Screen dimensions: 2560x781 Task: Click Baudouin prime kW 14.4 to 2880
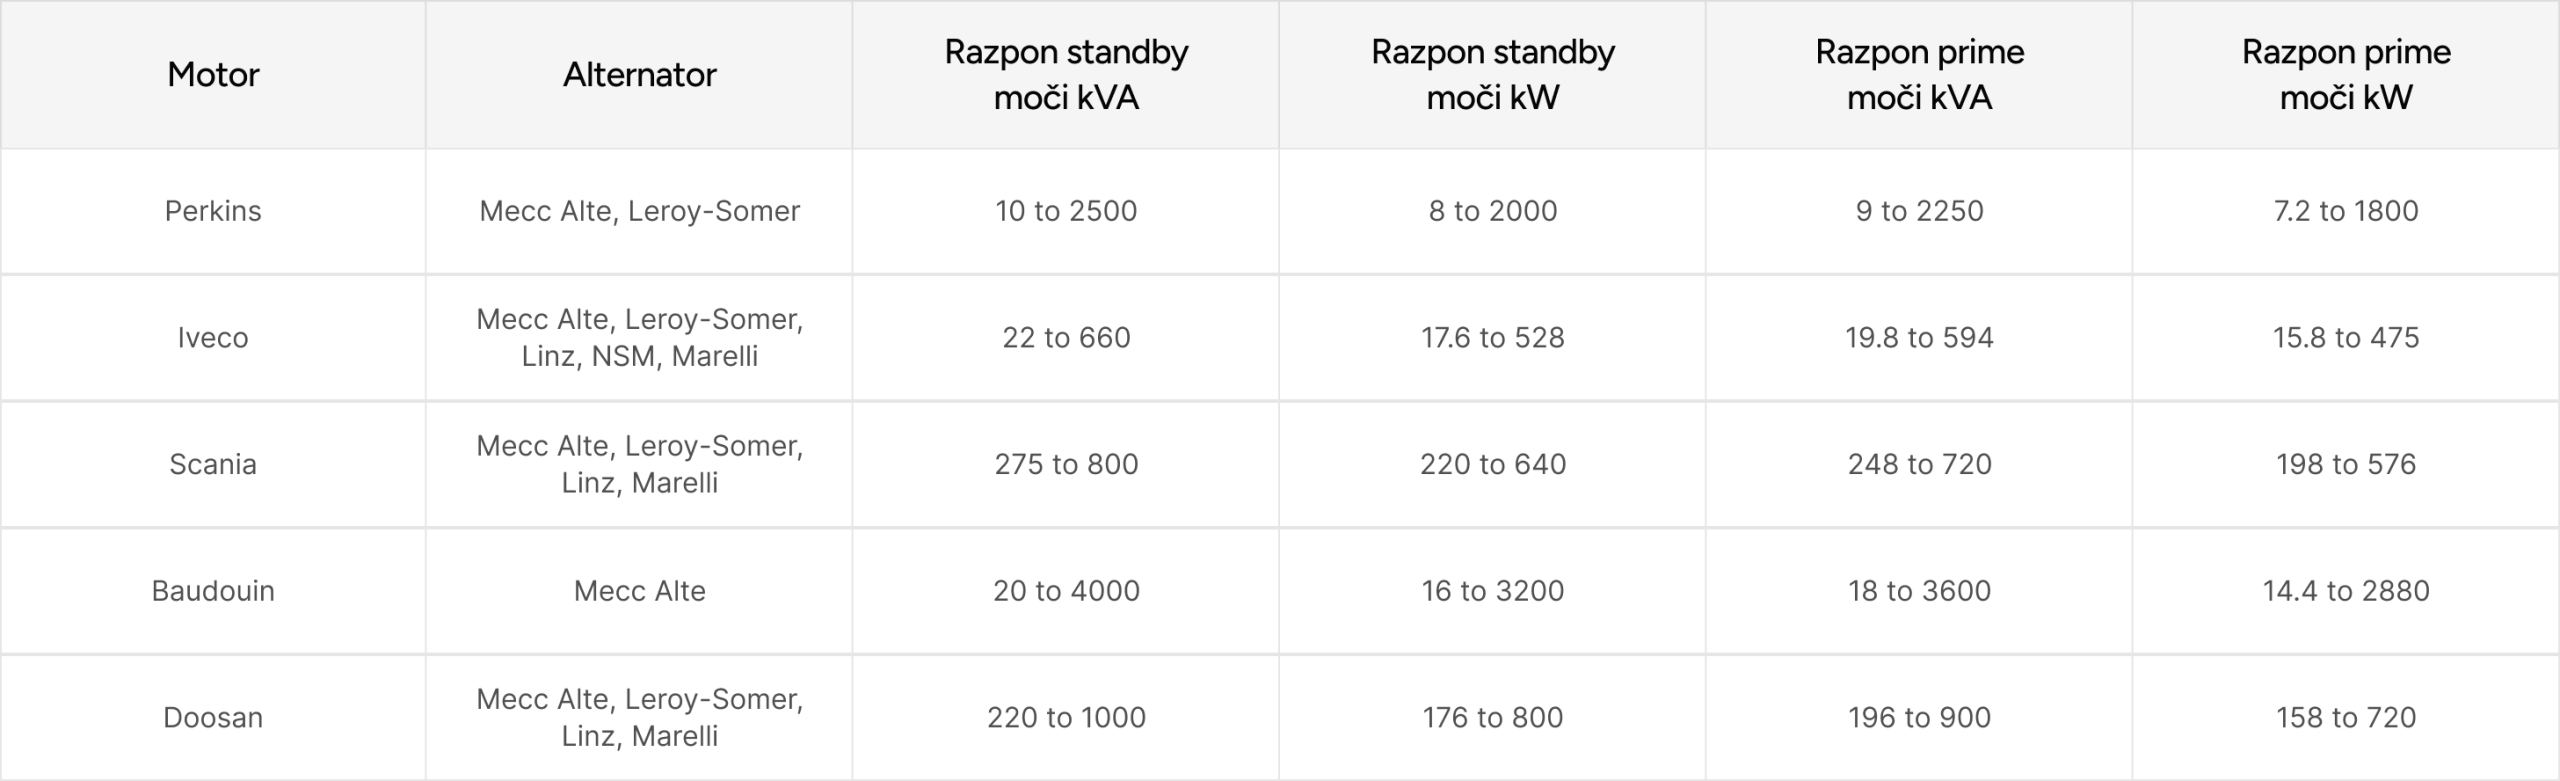(x=2346, y=591)
